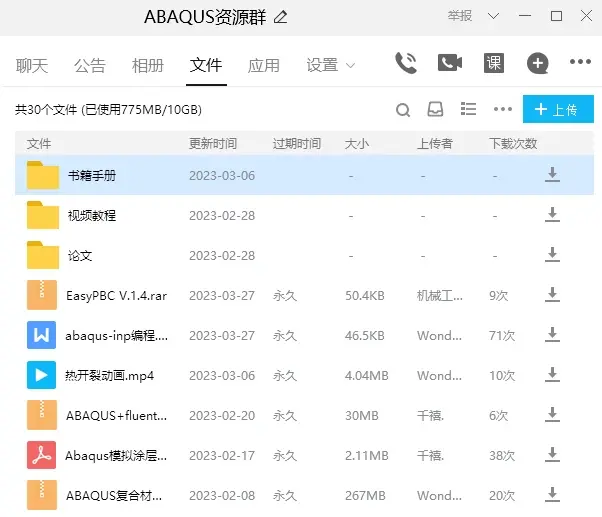The height and width of the screenshot is (517, 602).
Task: Start a voice call
Action: coord(406,63)
